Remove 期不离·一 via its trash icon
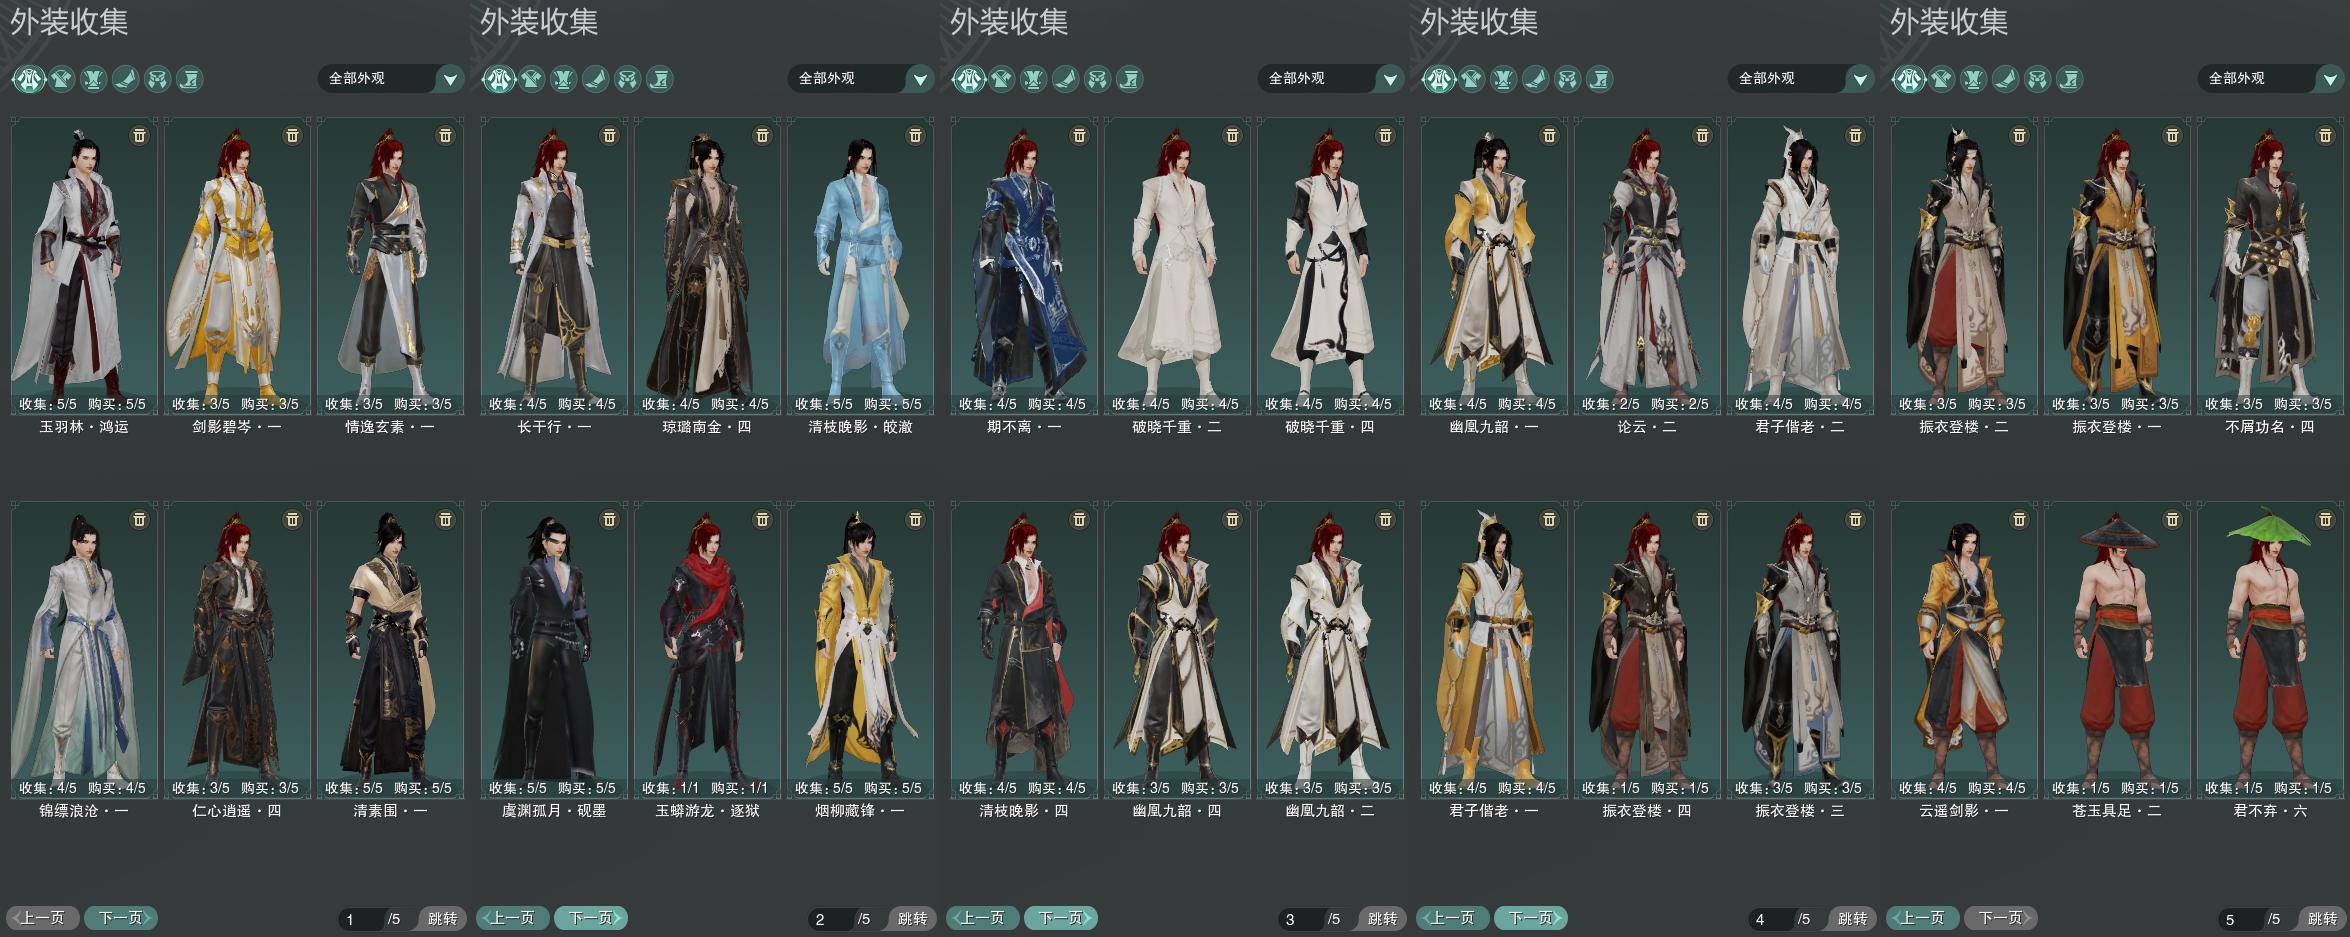Screen dimensions: 2350x937 pyautogui.click(x=1079, y=135)
